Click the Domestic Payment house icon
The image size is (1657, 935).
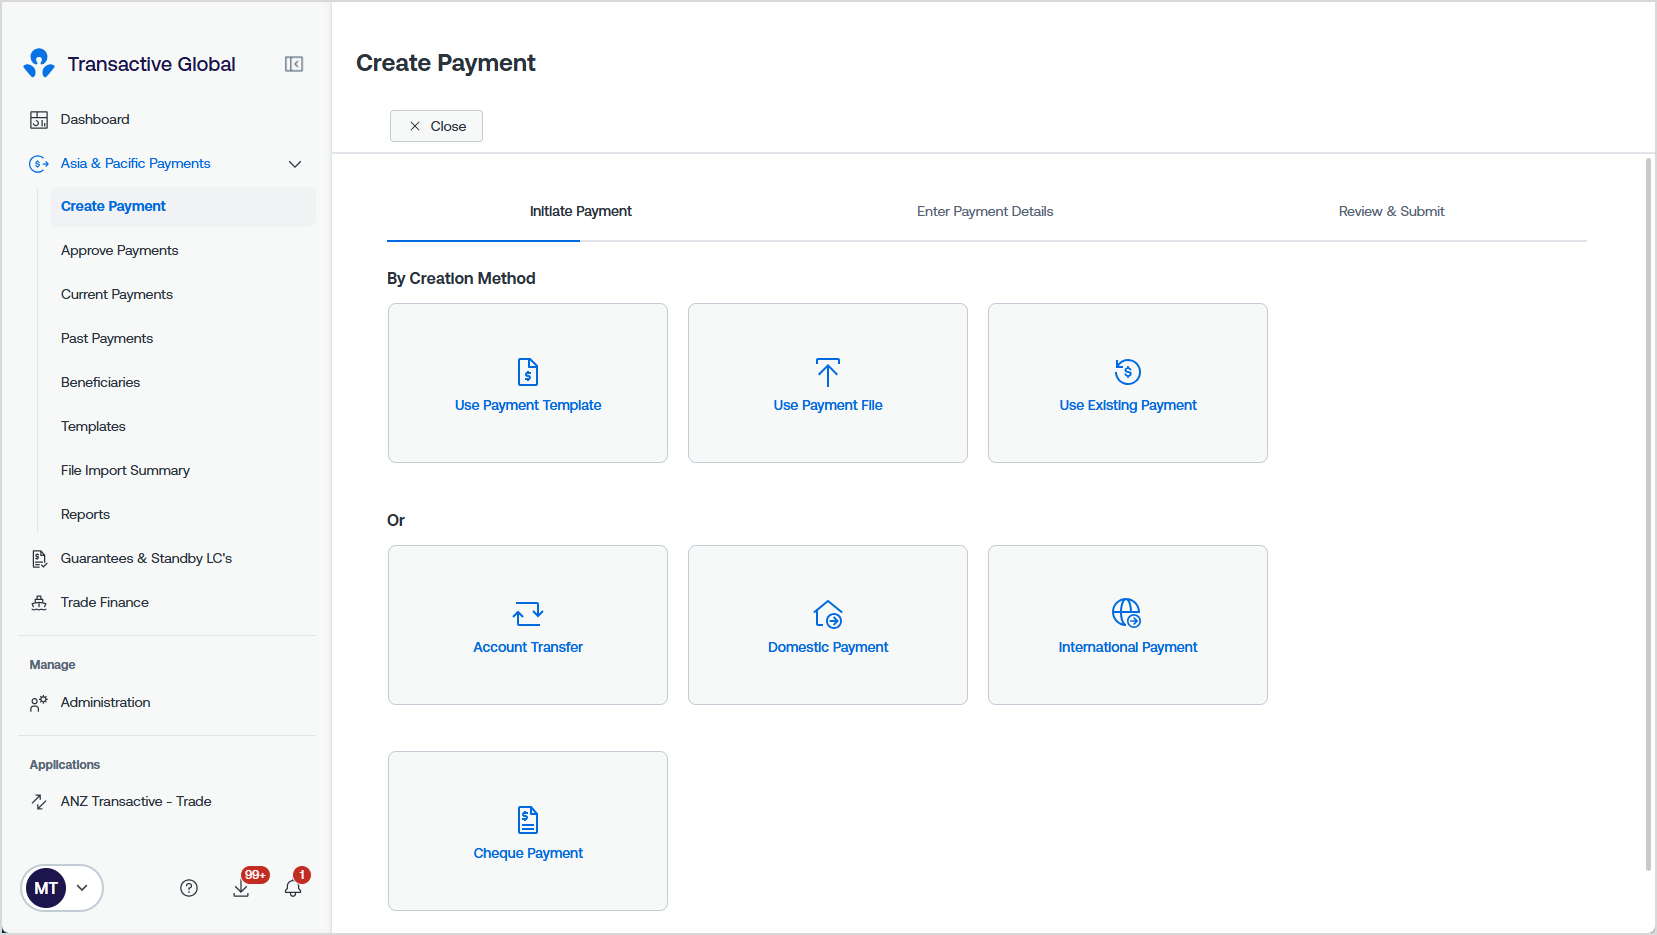(x=828, y=614)
